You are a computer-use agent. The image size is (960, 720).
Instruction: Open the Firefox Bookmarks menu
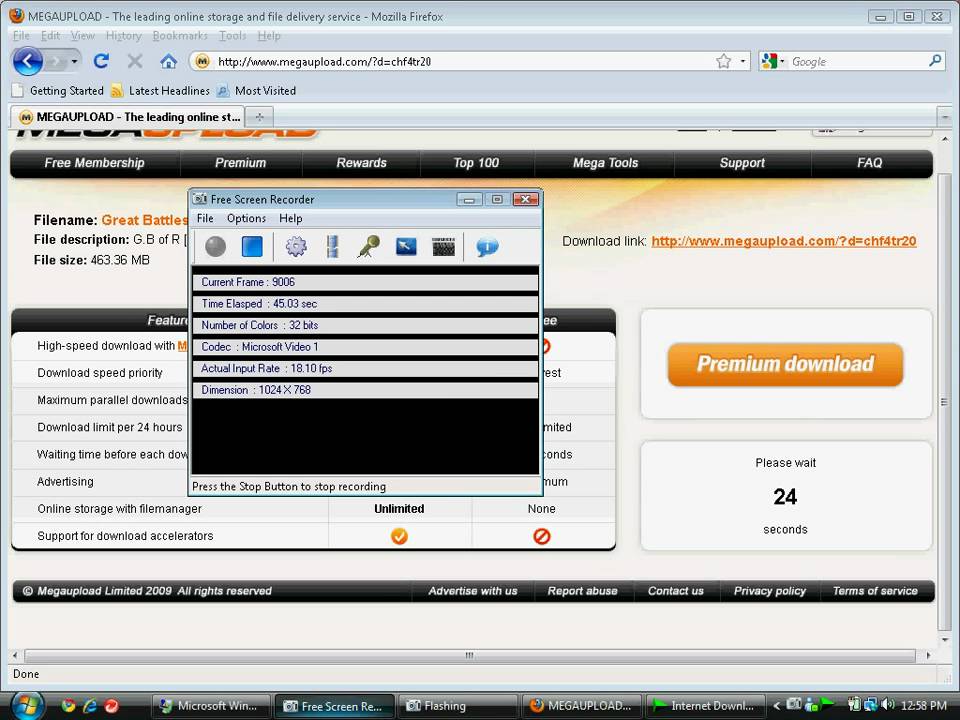(x=180, y=36)
